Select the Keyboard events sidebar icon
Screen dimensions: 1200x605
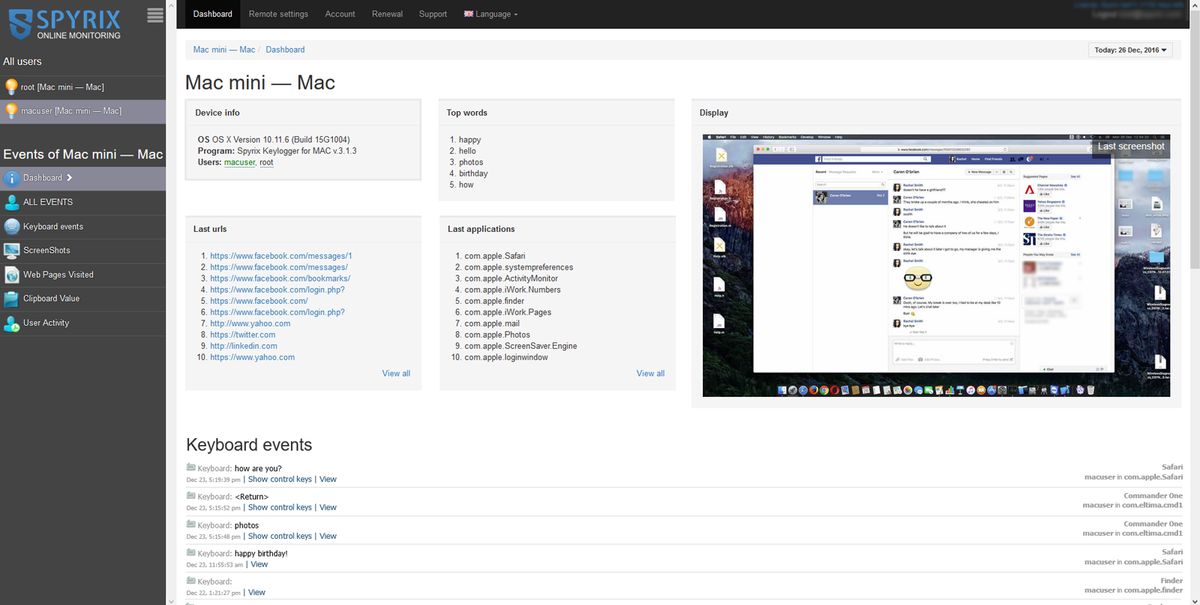pos(13,226)
